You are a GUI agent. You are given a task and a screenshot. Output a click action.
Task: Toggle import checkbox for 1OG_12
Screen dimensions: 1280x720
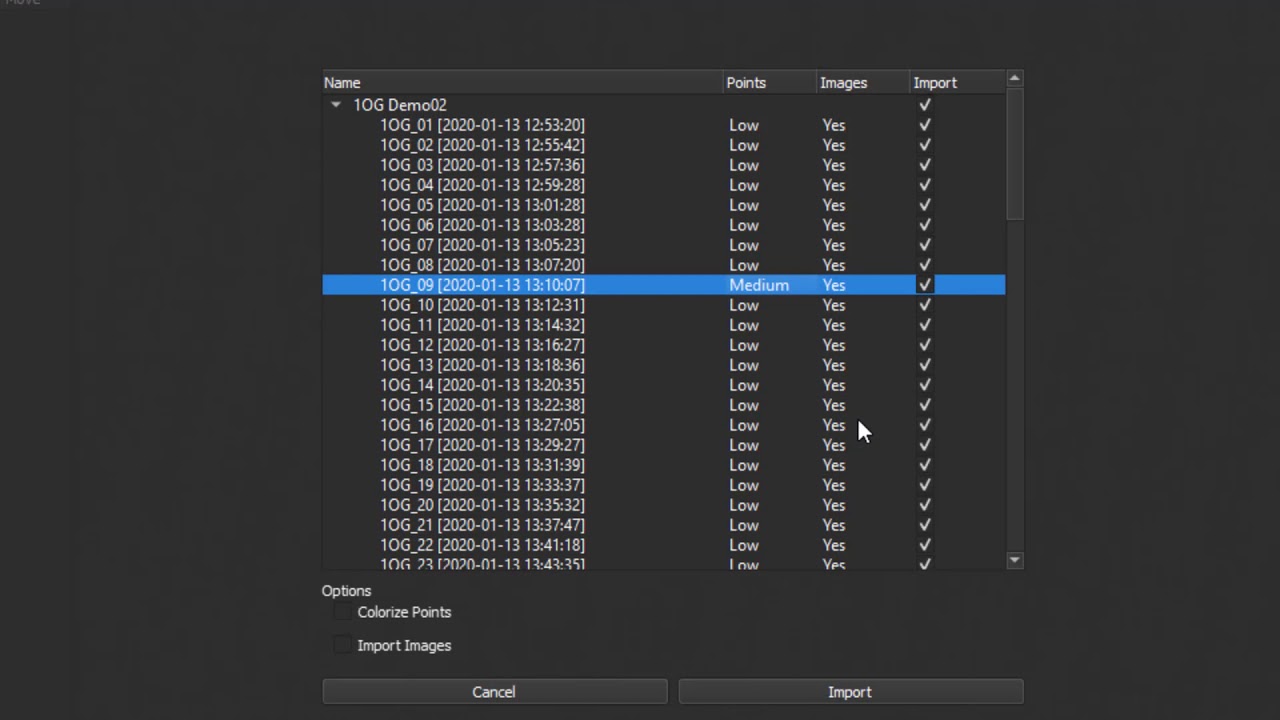click(925, 345)
